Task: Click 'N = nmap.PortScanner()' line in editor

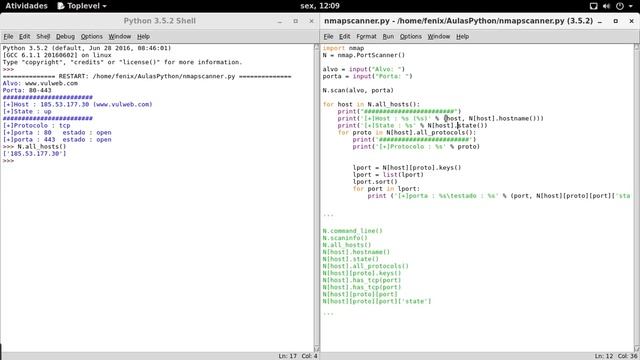Action: click(x=364, y=55)
